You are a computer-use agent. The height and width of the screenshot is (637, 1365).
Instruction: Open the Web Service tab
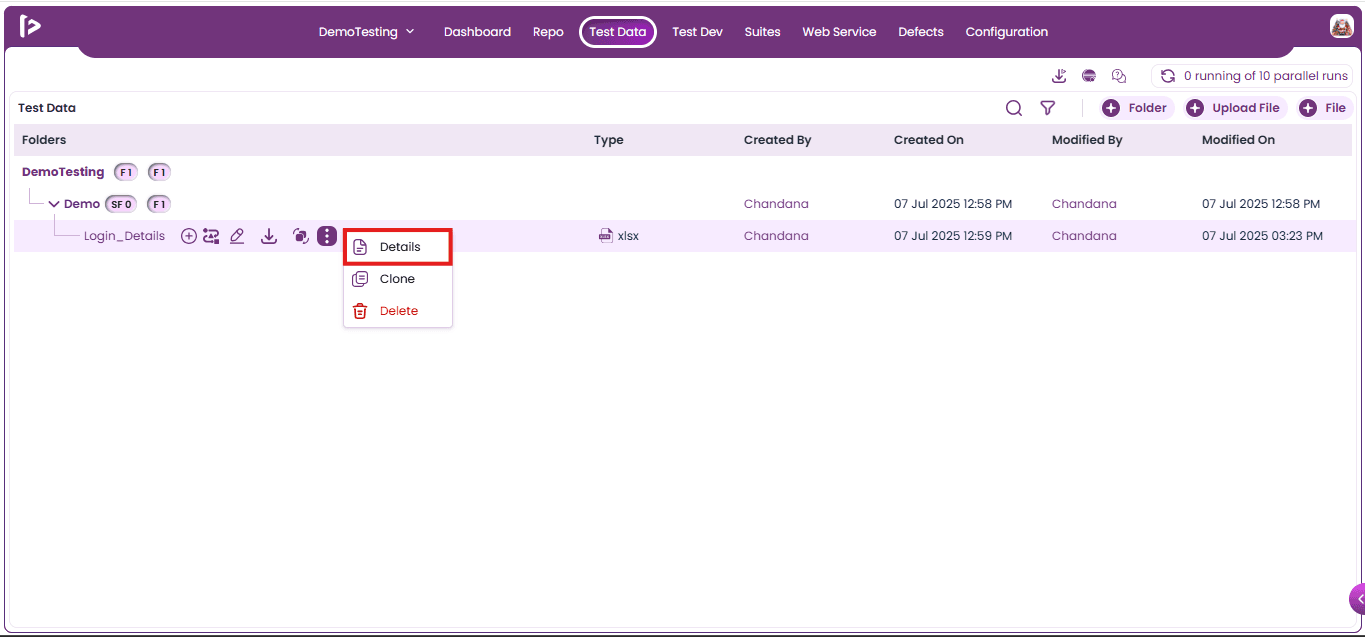click(839, 32)
